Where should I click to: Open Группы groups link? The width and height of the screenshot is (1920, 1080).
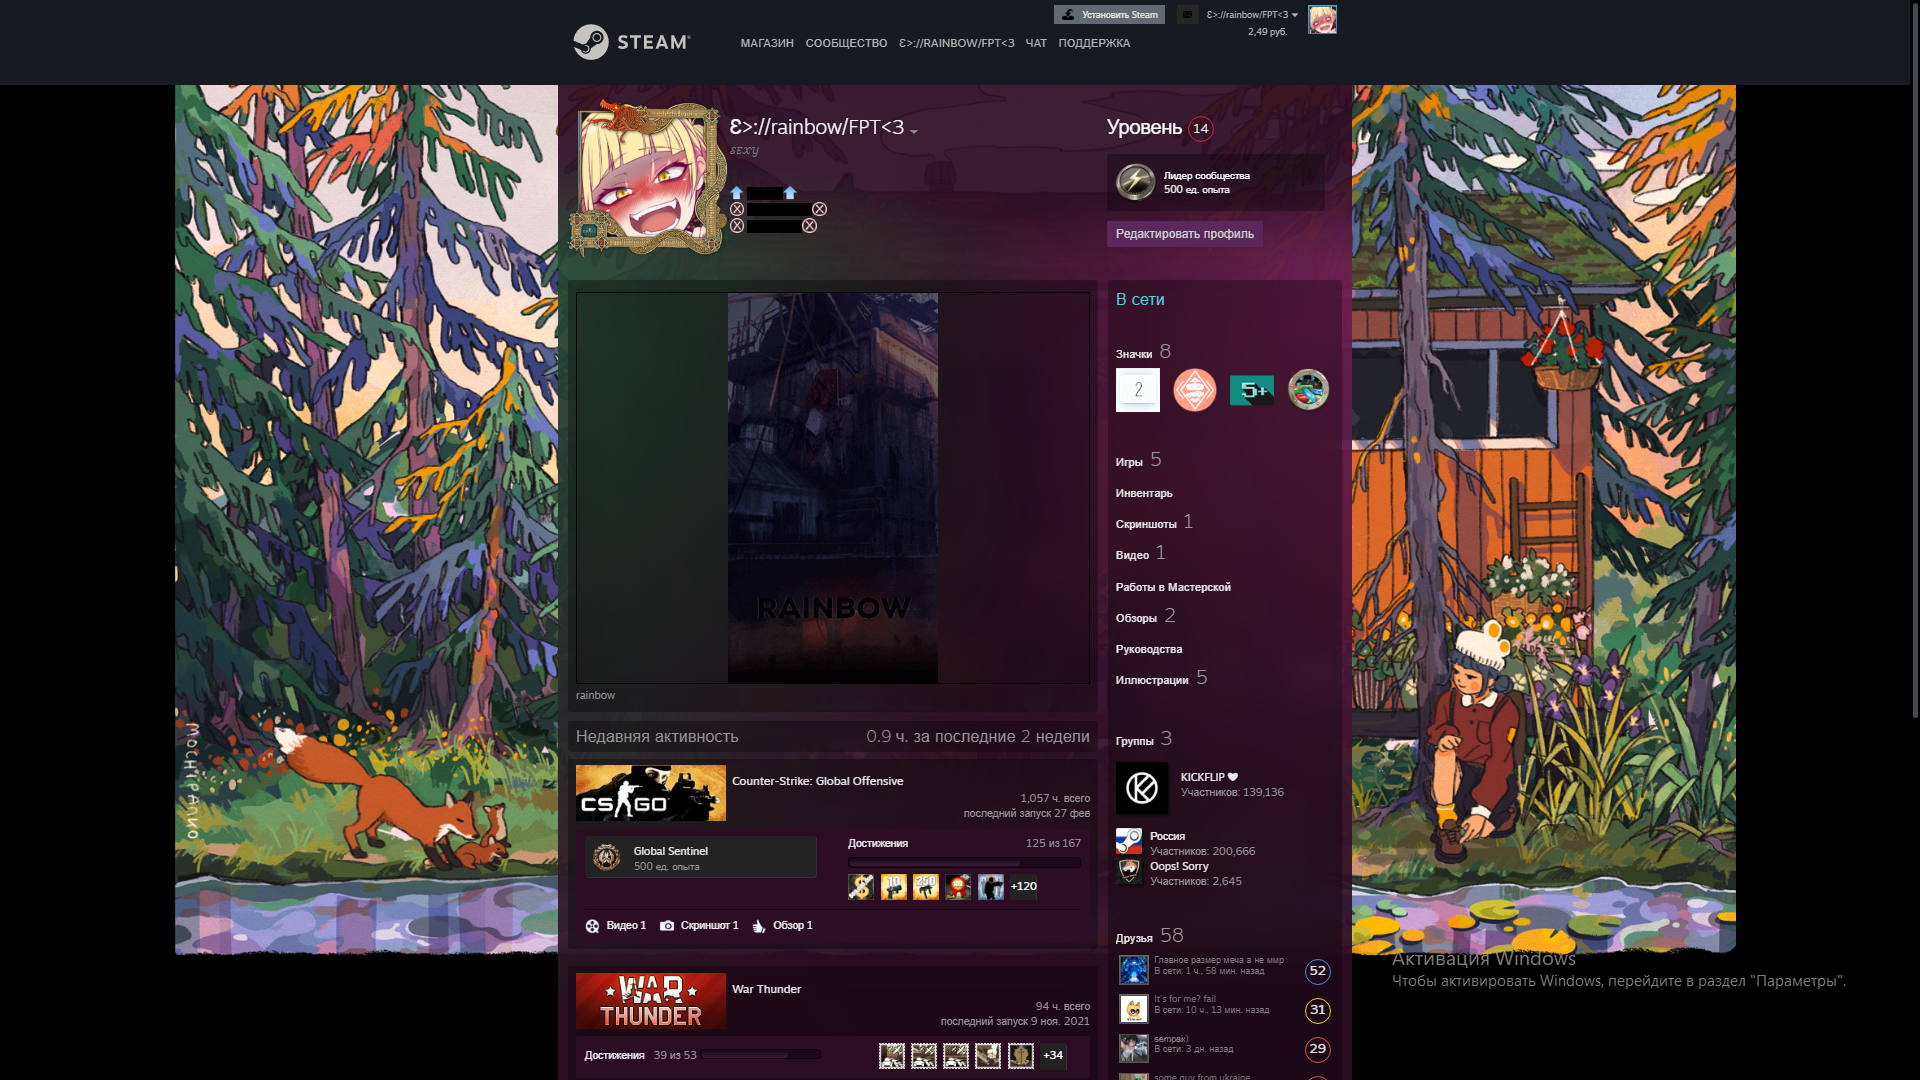1135,741
